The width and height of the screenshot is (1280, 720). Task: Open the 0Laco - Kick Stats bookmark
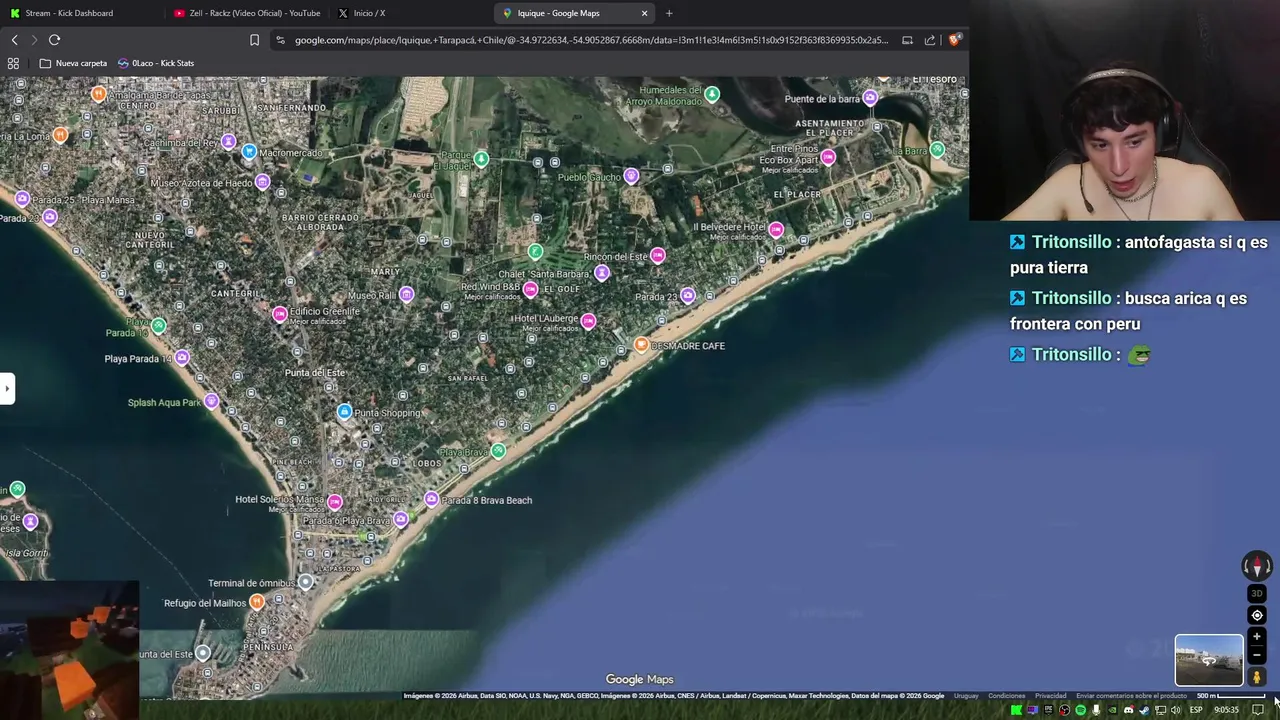click(156, 63)
